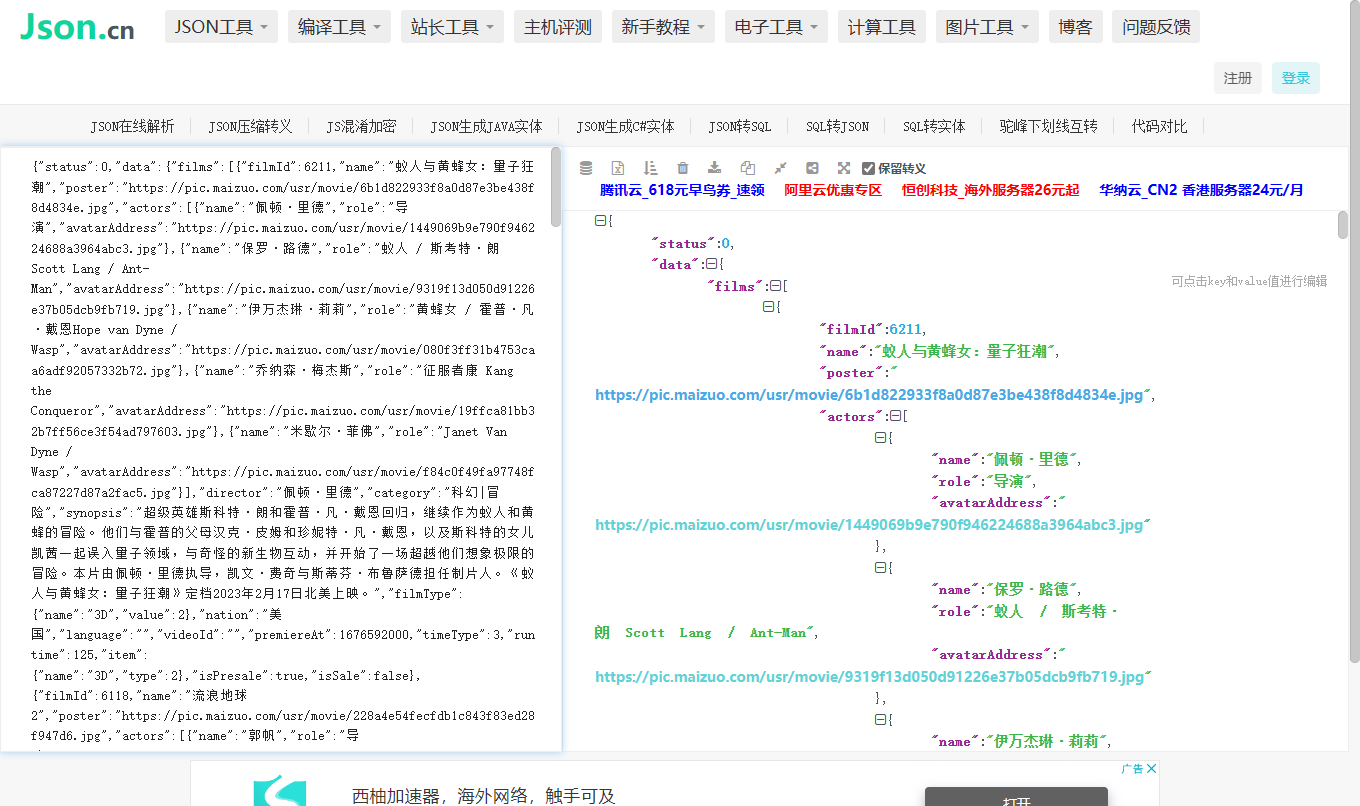
Task: Open the 博客 navigation item
Action: click(1075, 27)
